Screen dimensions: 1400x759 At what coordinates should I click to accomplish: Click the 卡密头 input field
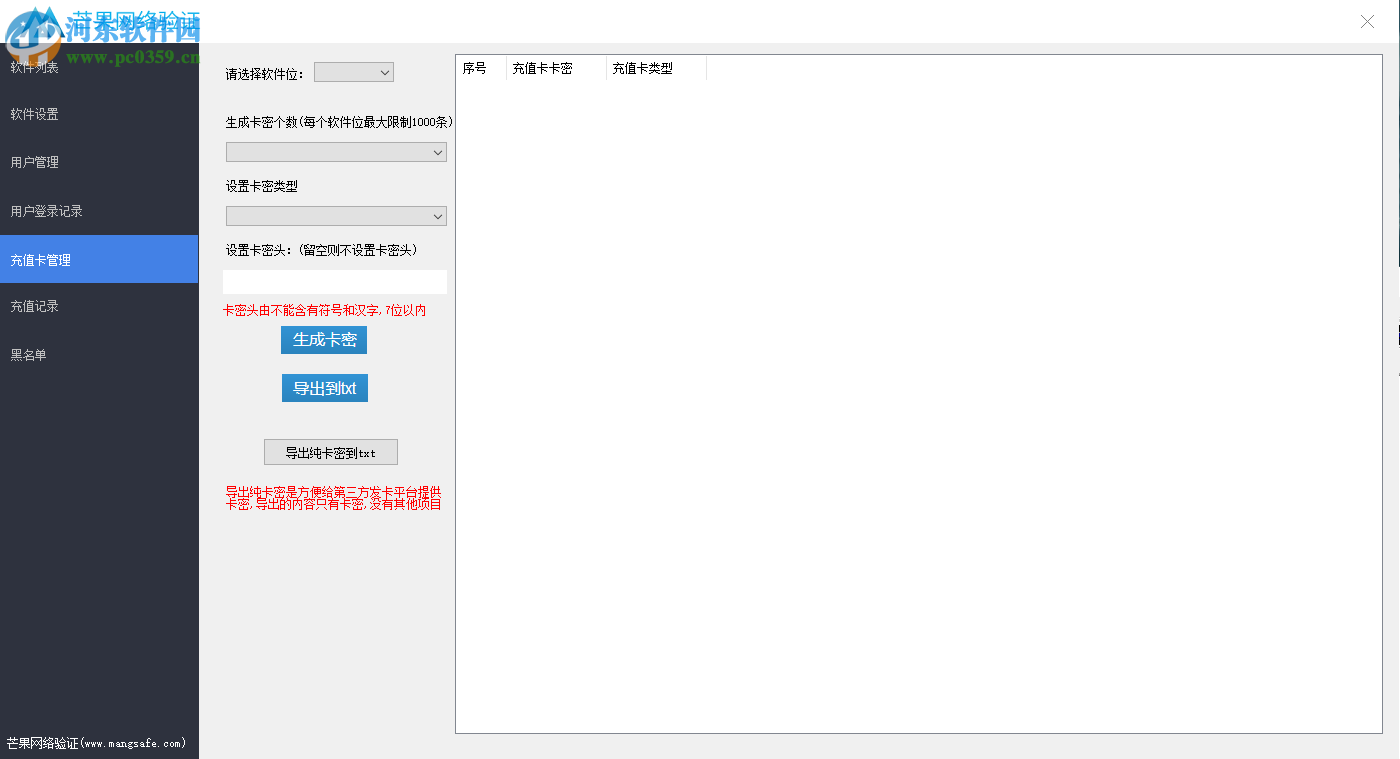pos(336,281)
